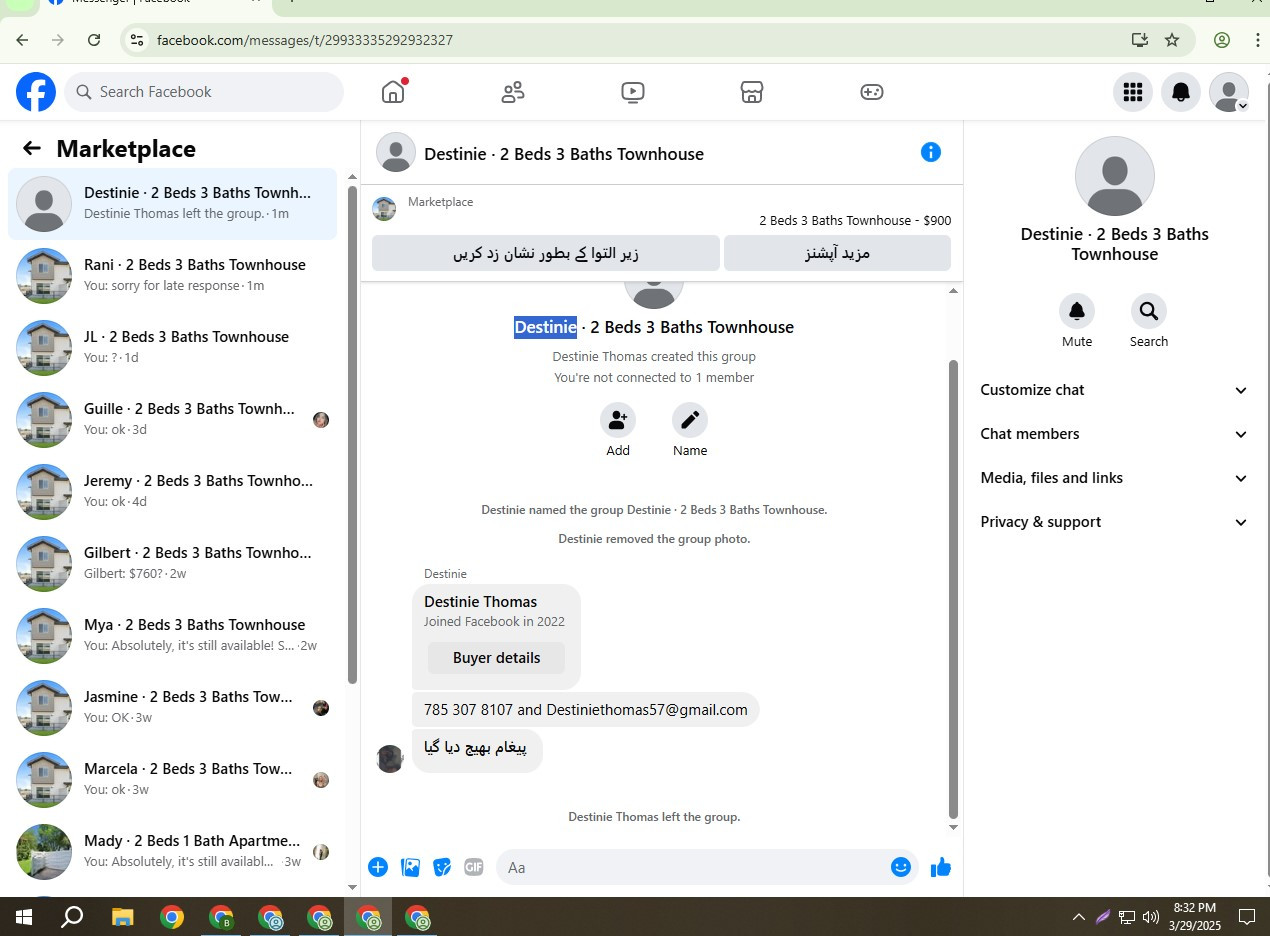Screen dimensions: 1270x936
Task: Open Rani townhouse conversation
Action: click(x=173, y=275)
